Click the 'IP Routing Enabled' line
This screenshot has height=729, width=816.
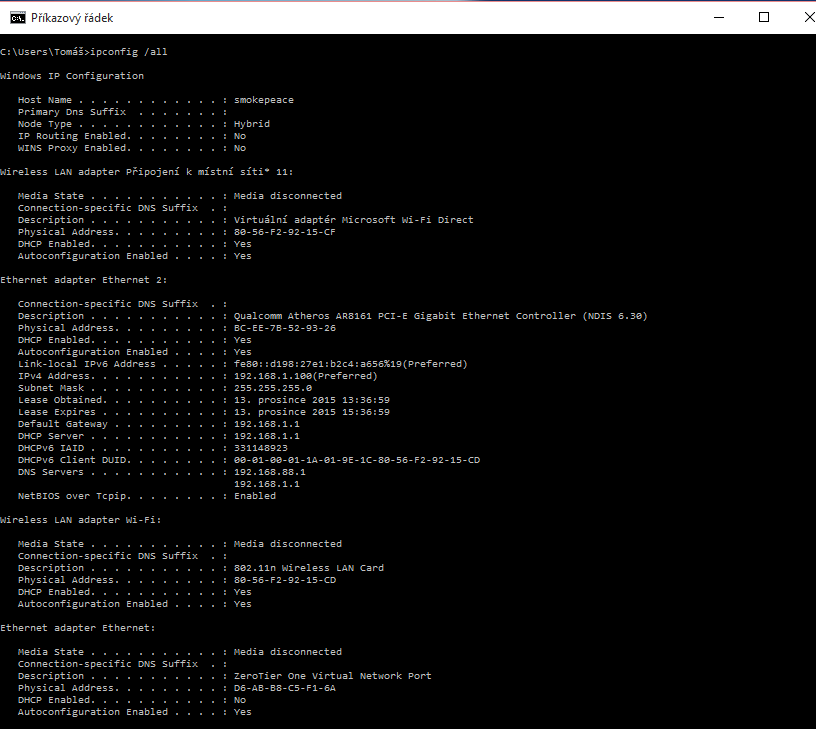(x=132, y=136)
